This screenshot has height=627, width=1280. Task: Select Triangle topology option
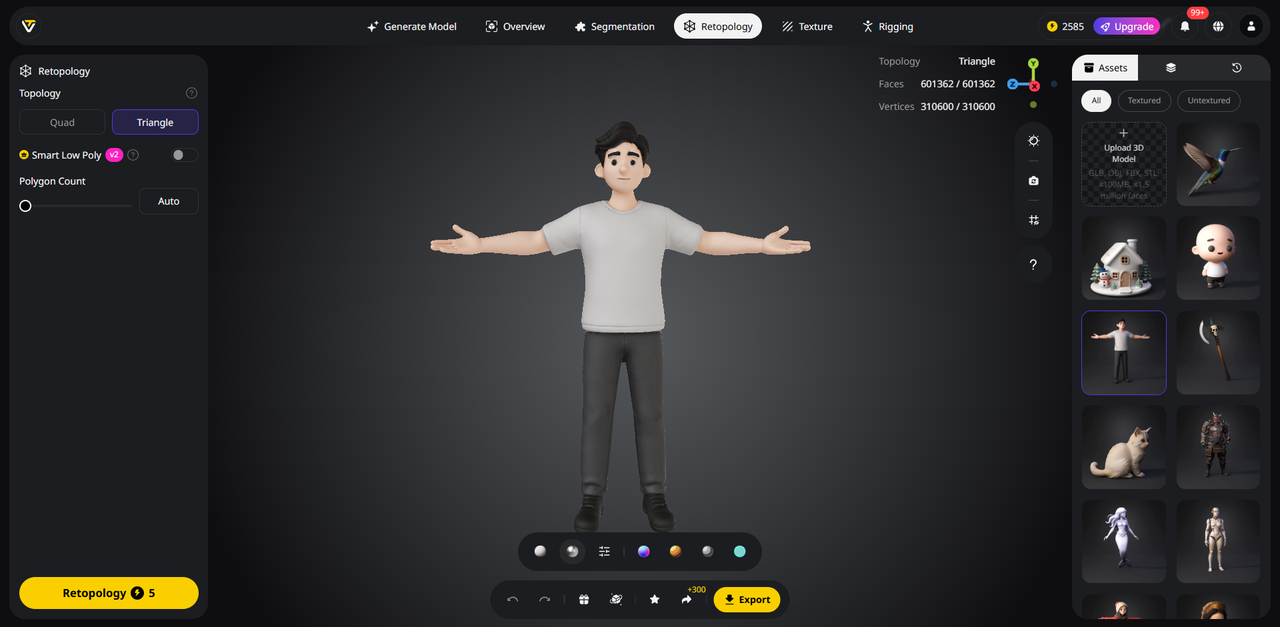(155, 122)
